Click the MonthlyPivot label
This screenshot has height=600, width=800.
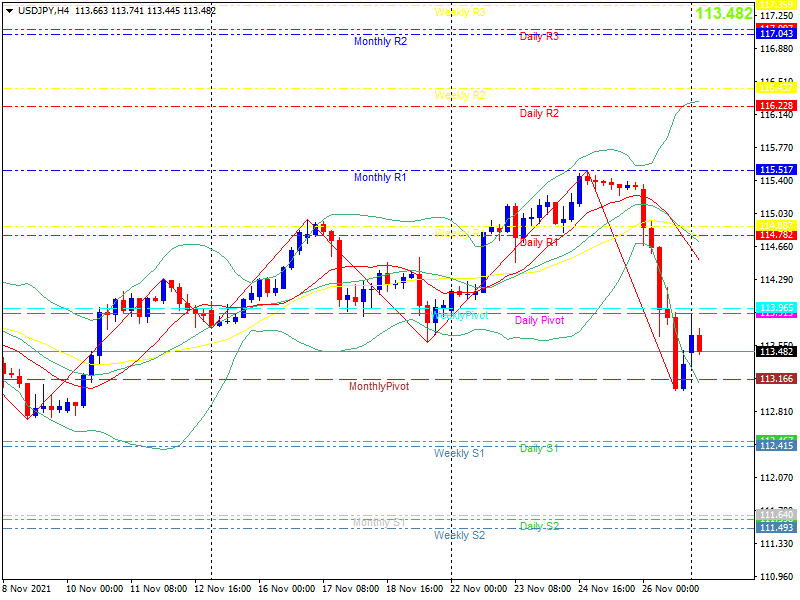tap(379, 386)
